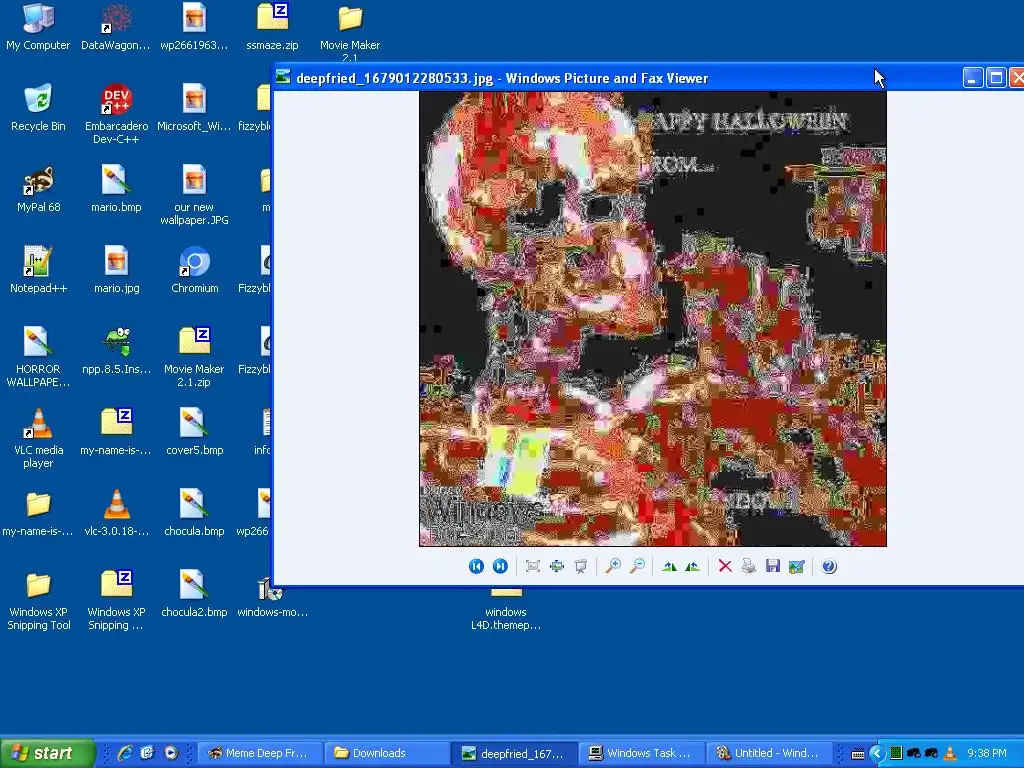Go to the previous image in the viewer
The width and height of the screenshot is (1024, 768).
(x=476, y=566)
